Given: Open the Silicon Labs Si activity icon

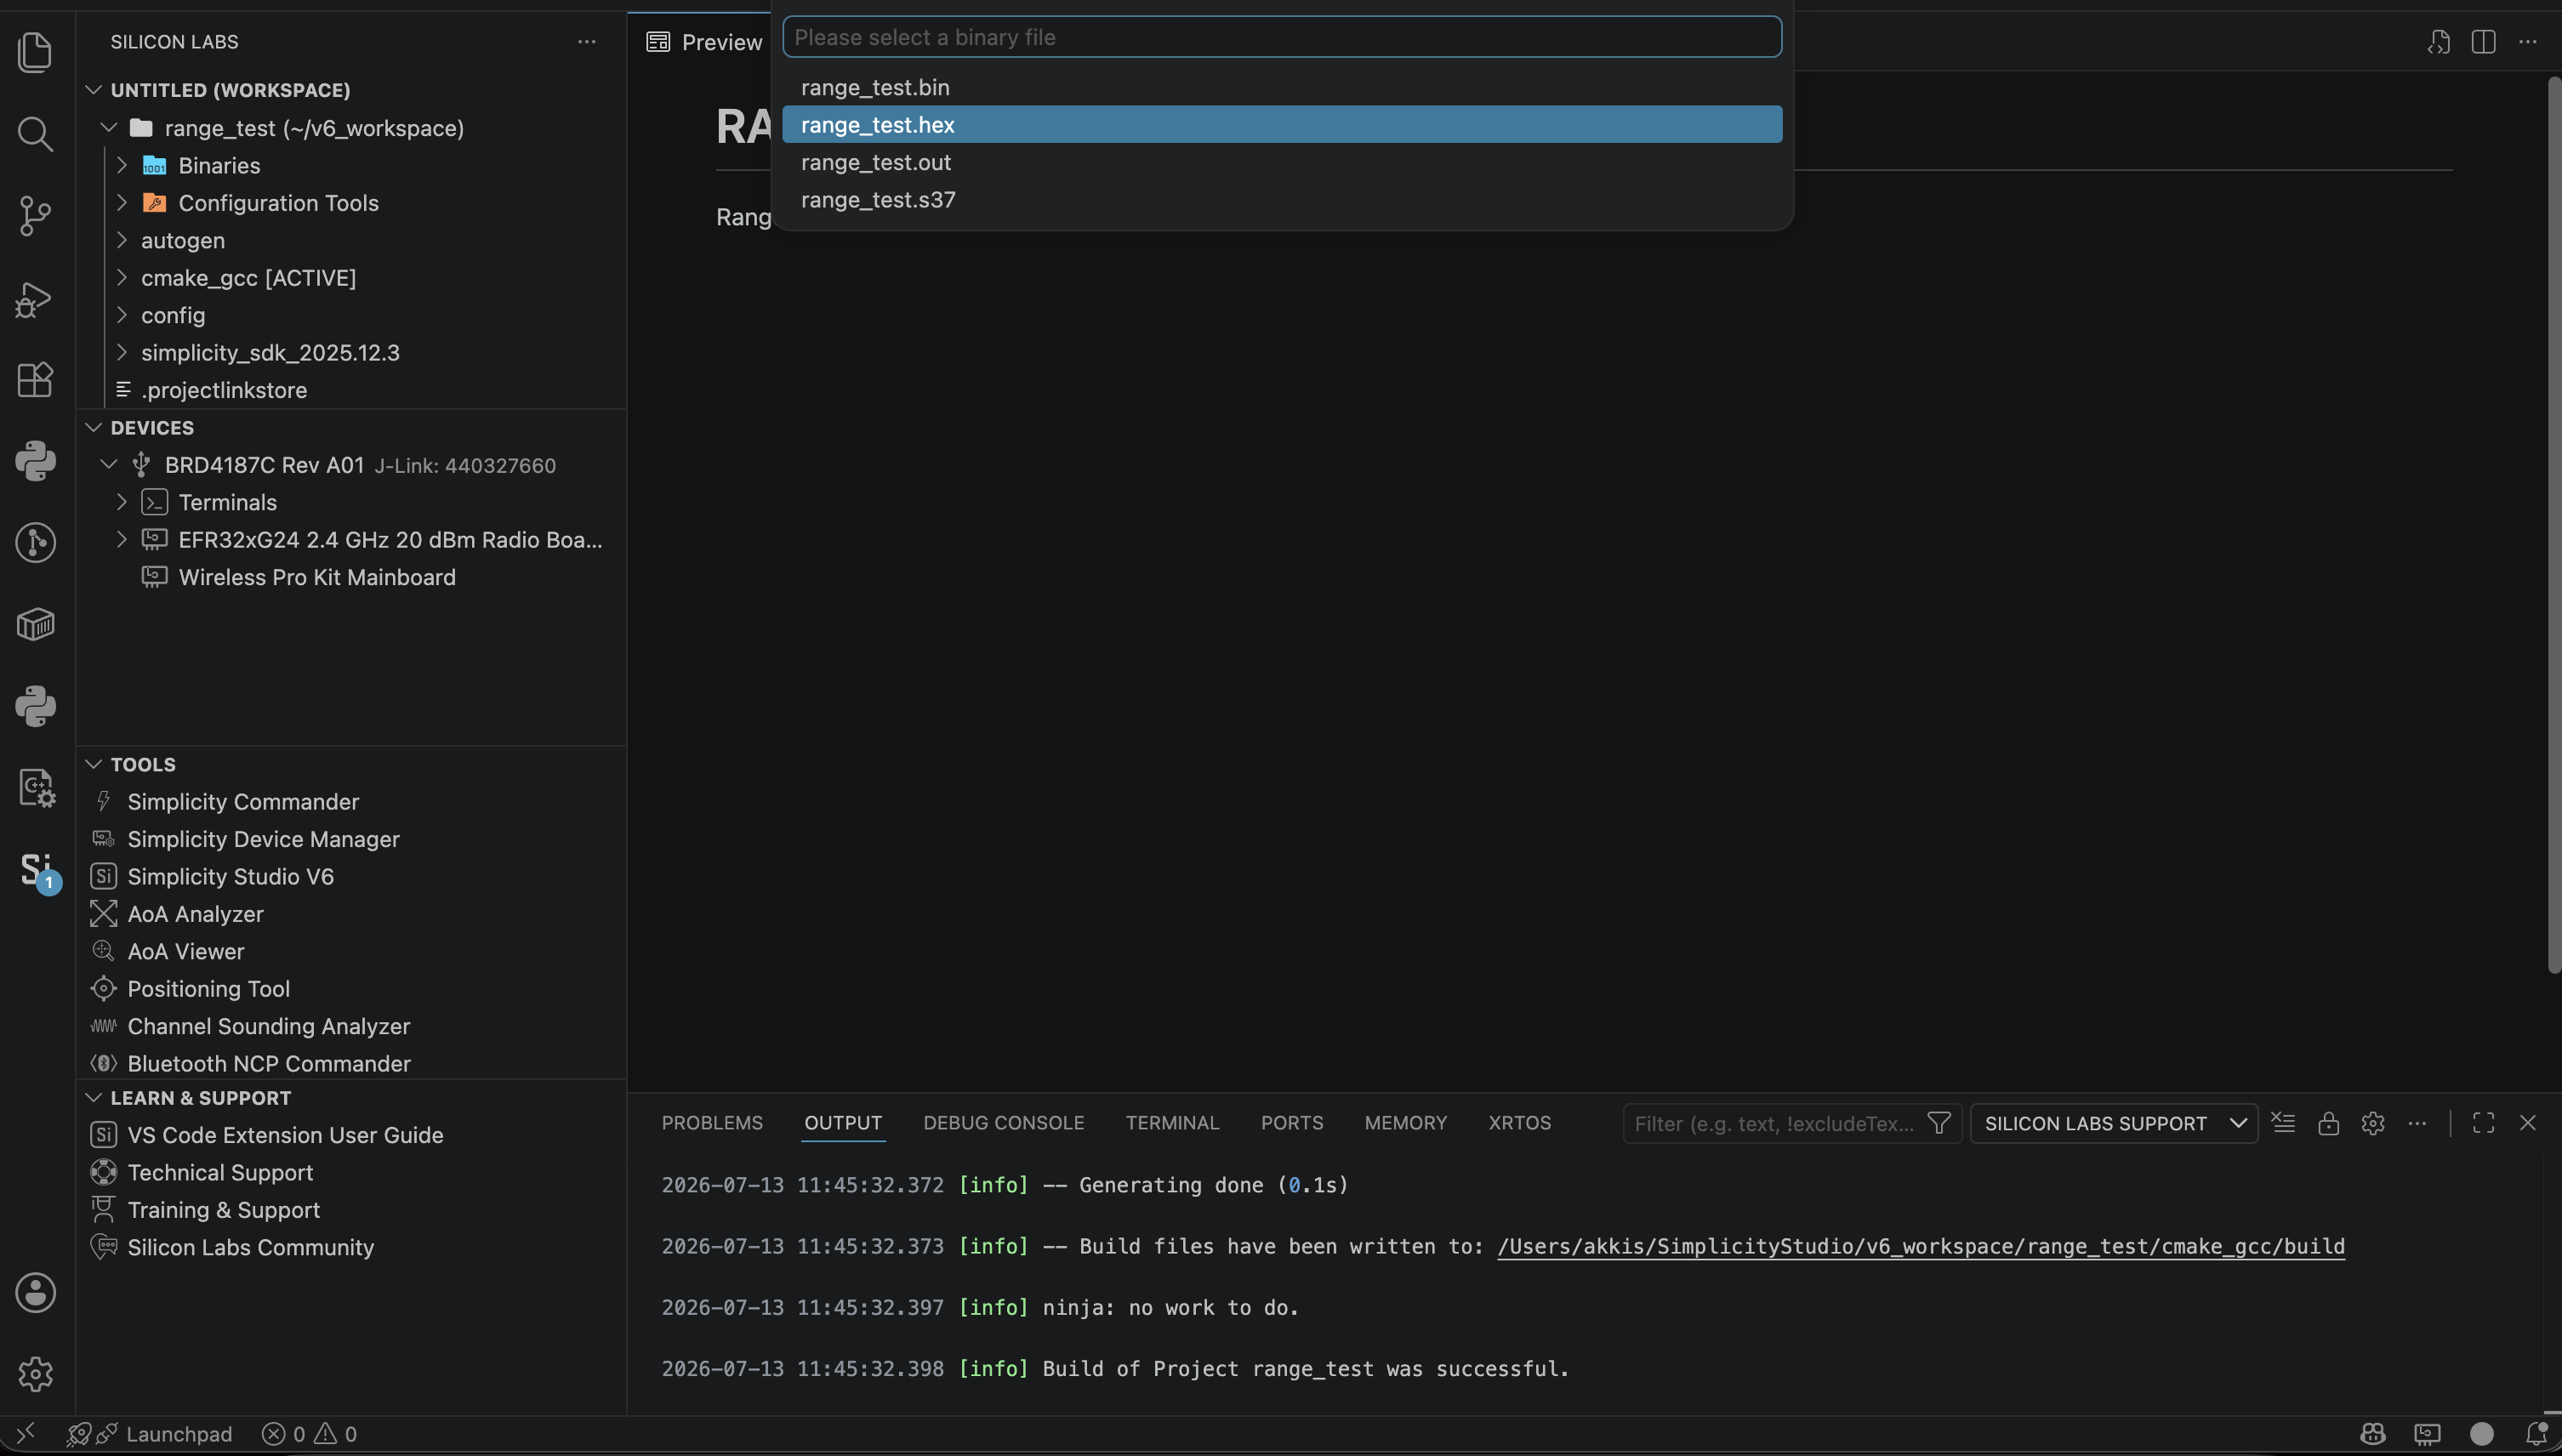Looking at the screenshot, I should click(x=36, y=870).
